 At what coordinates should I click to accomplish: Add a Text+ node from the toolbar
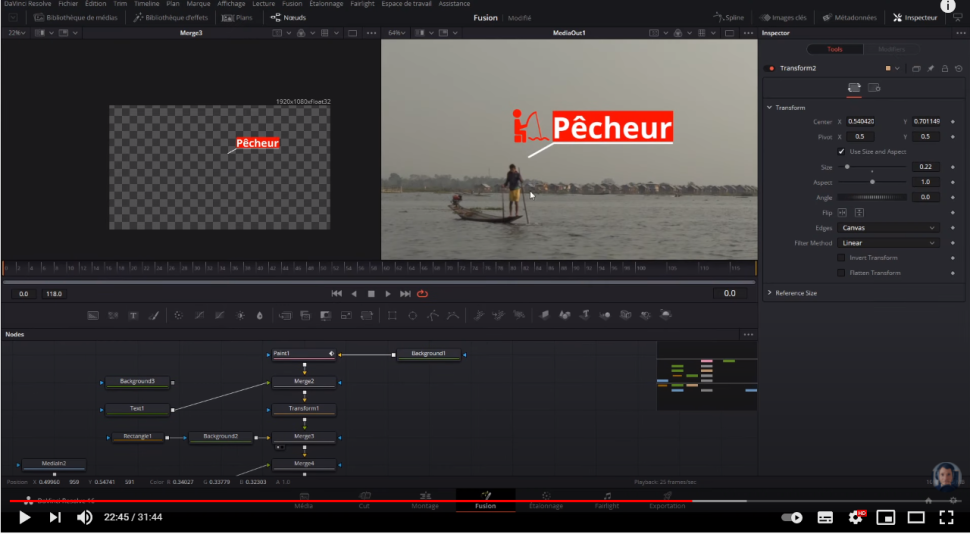[x=133, y=316]
